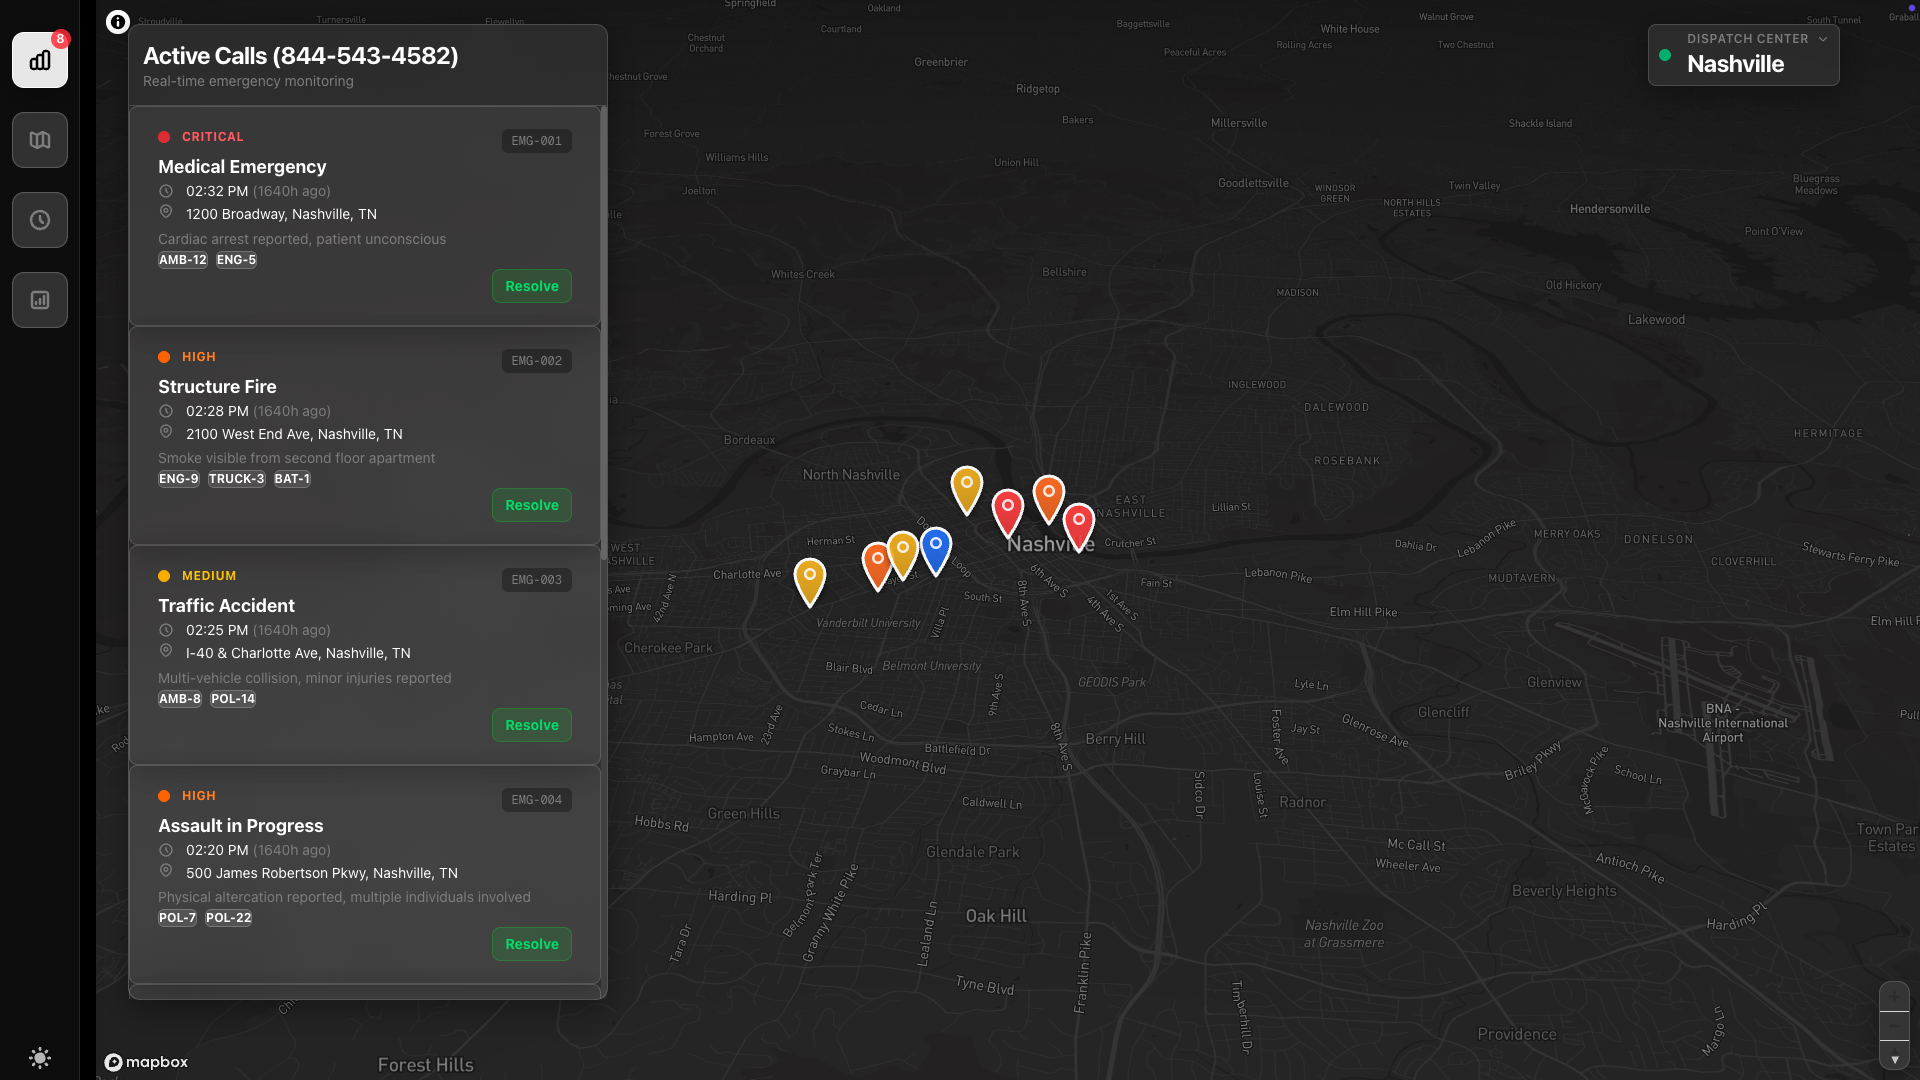The height and width of the screenshot is (1080, 1920).
Task: Resolve the Structure Fire call
Action: pyautogui.click(x=531, y=505)
